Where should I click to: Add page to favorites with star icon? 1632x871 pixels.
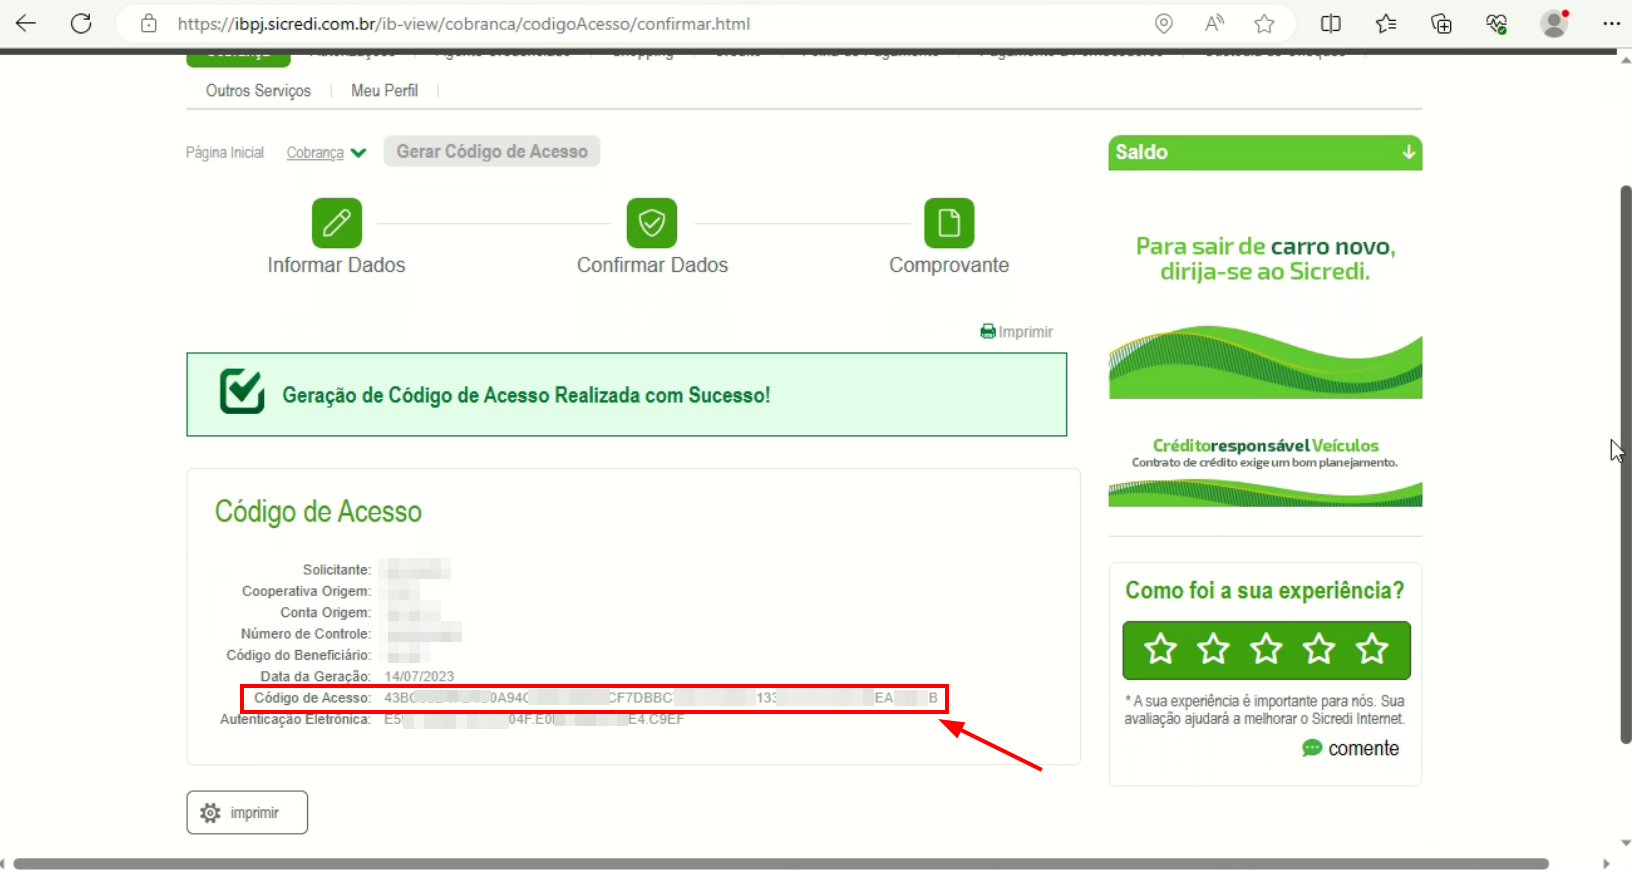1264,24
